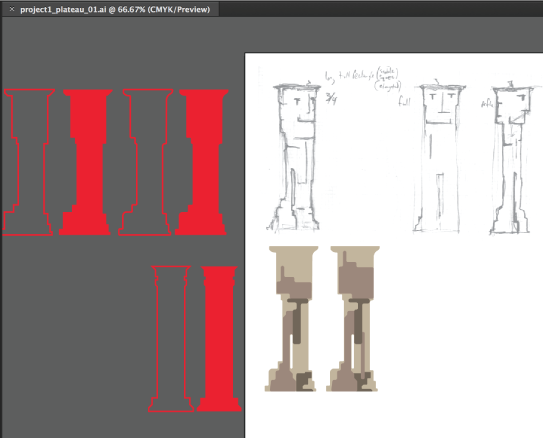Select the lower solid red column shape
This screenshot has width=543, height=438.
coord(219,339)
